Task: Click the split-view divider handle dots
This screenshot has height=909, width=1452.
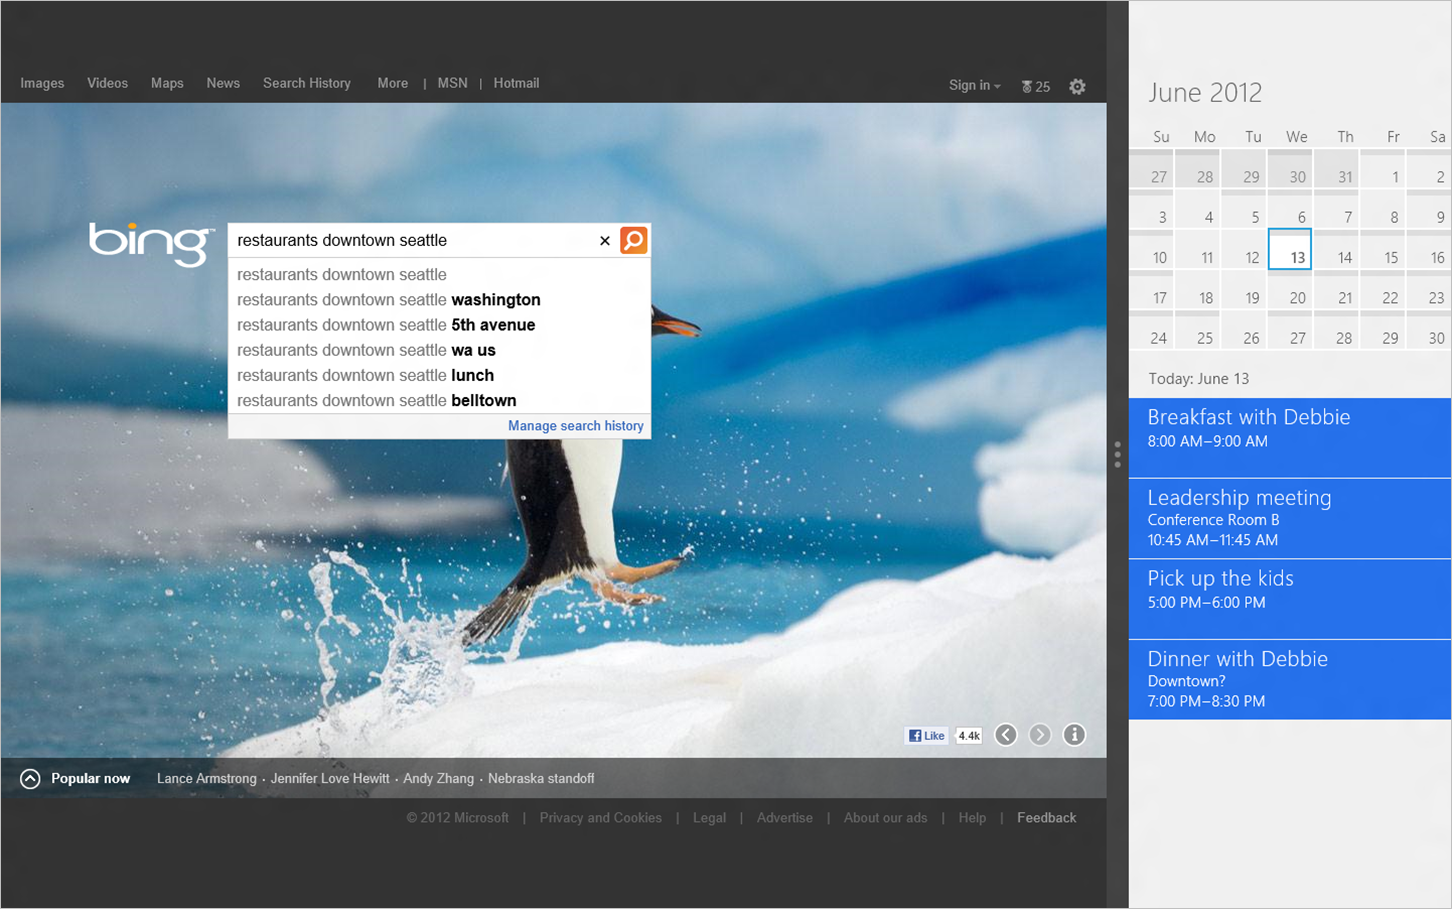Action: click(x=1117, y=454)
